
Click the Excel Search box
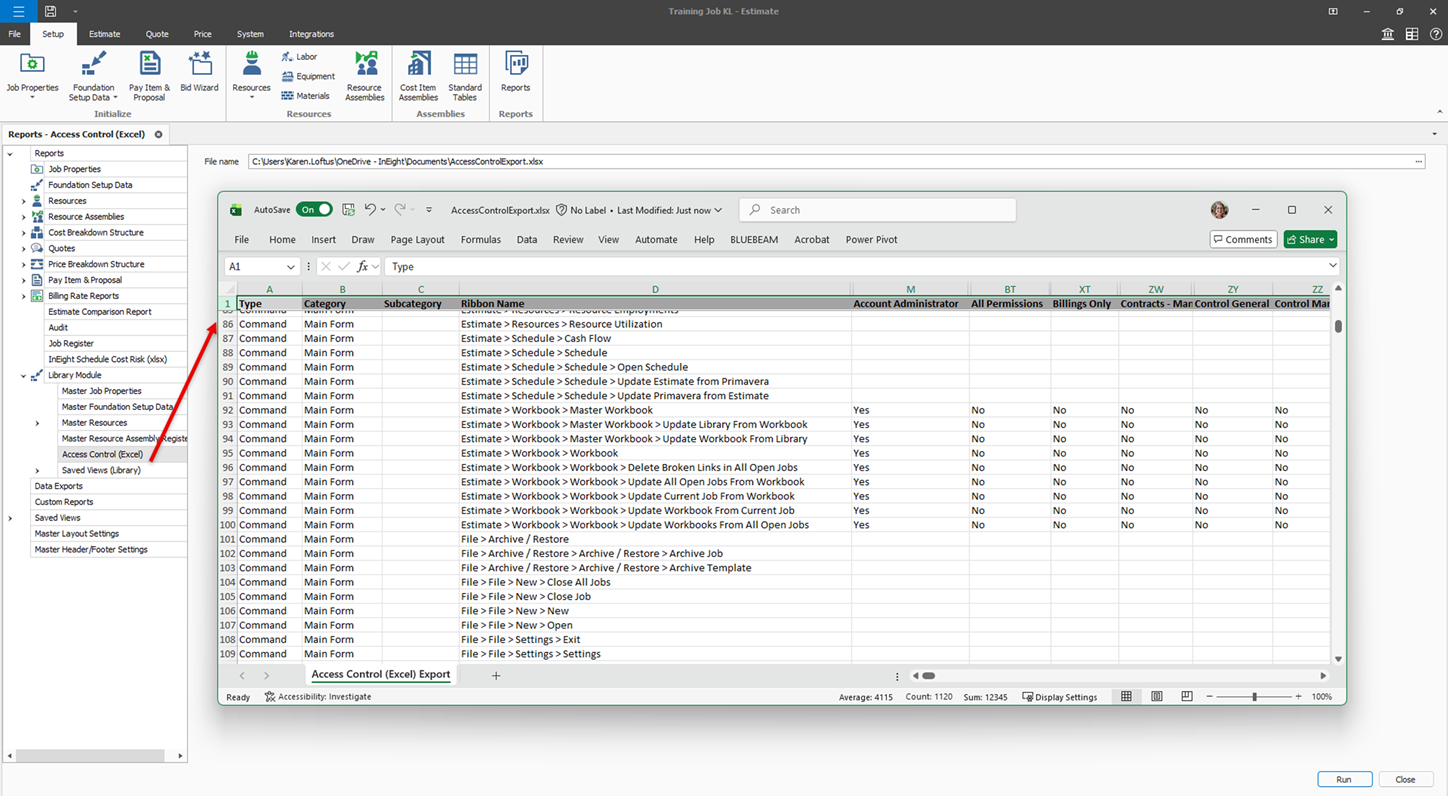pos(877,210)
